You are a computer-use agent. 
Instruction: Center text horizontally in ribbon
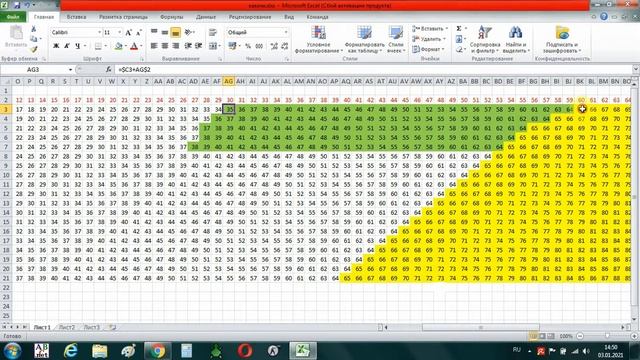(164, 46)
